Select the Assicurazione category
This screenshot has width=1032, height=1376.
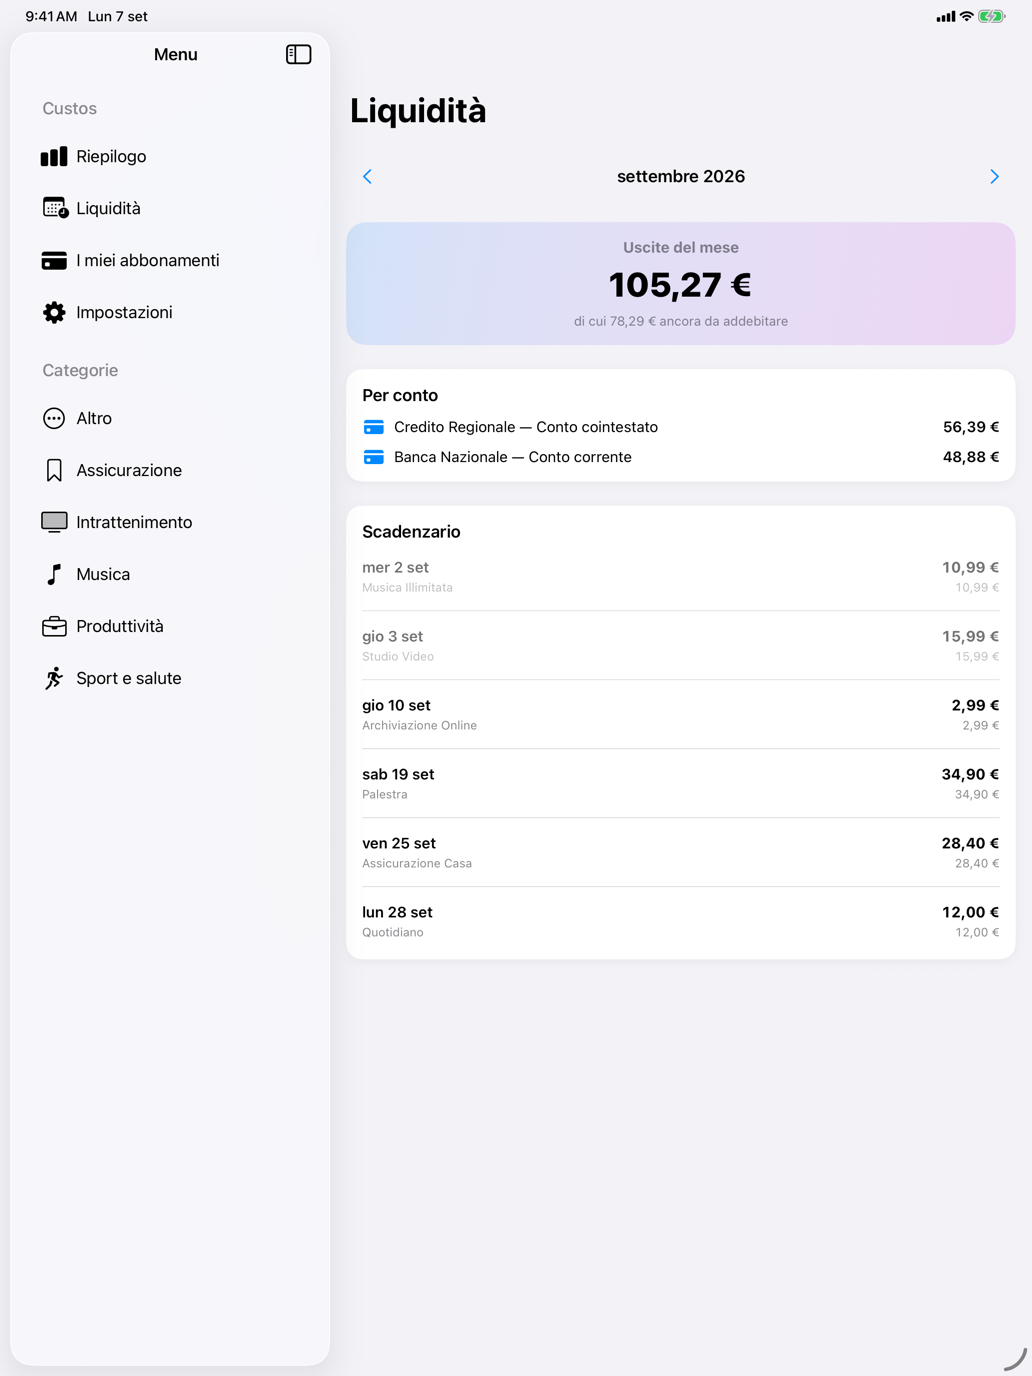tap(170, 470)
